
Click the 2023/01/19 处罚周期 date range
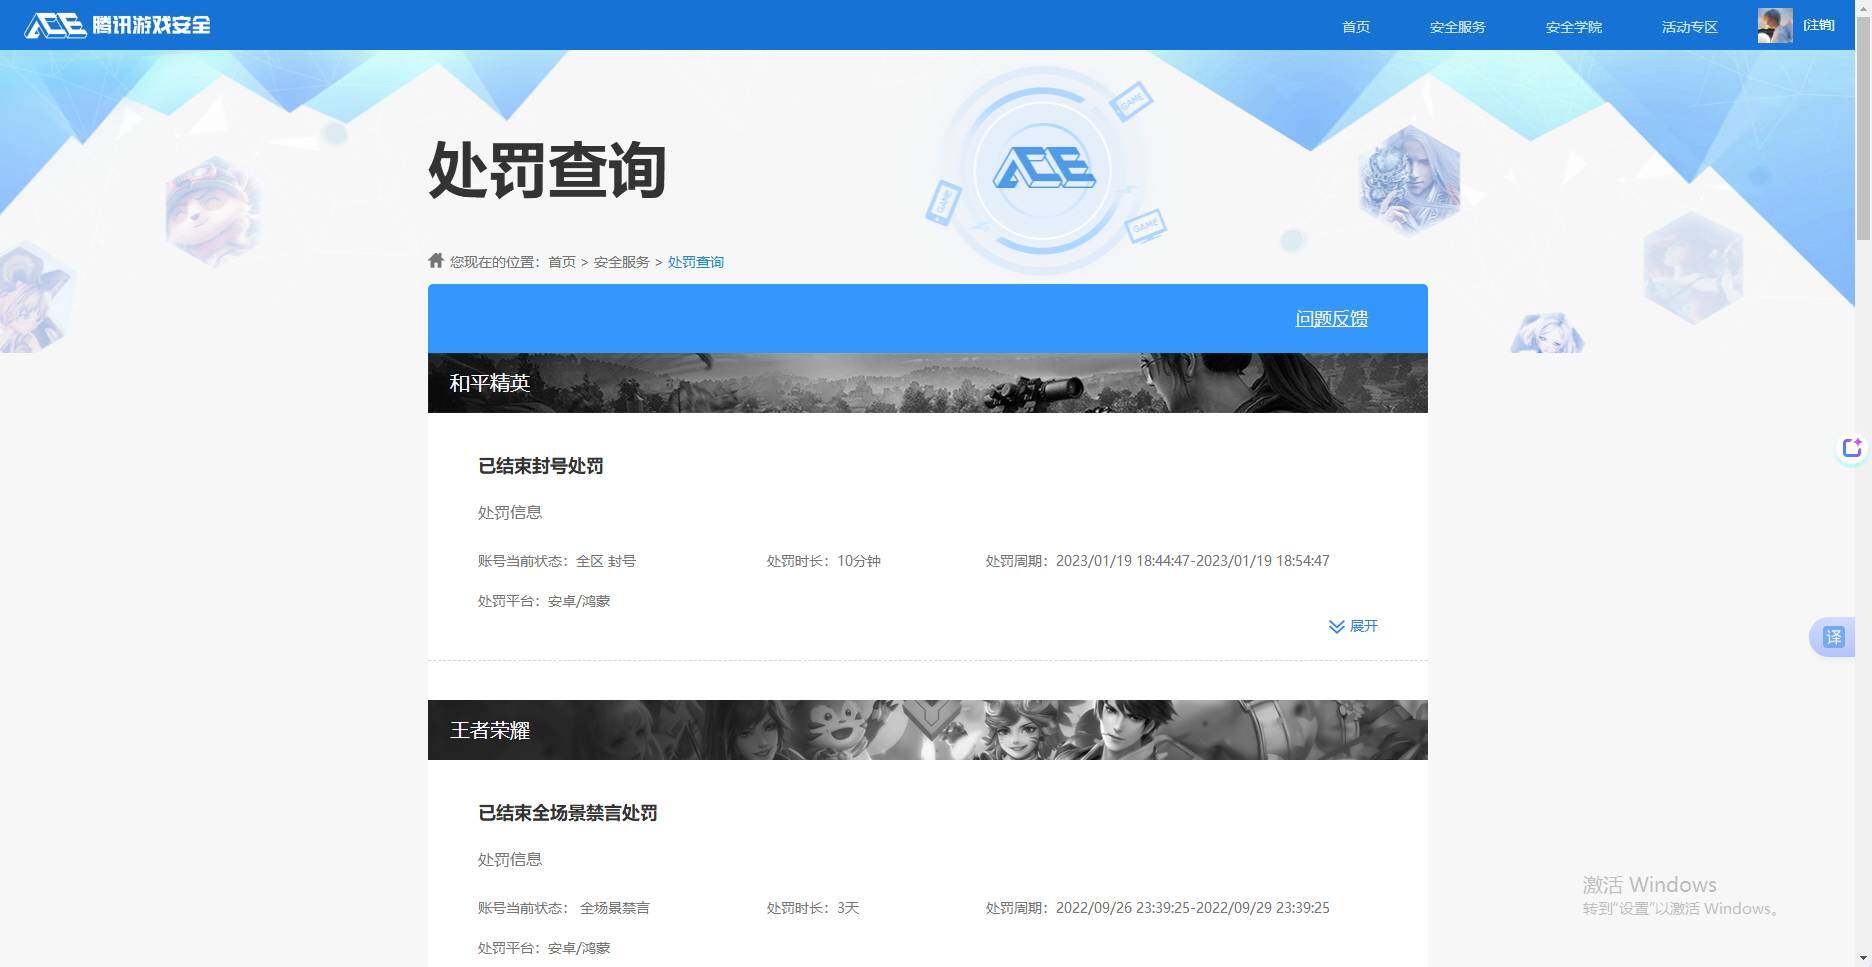click(x=1158, y=561)
